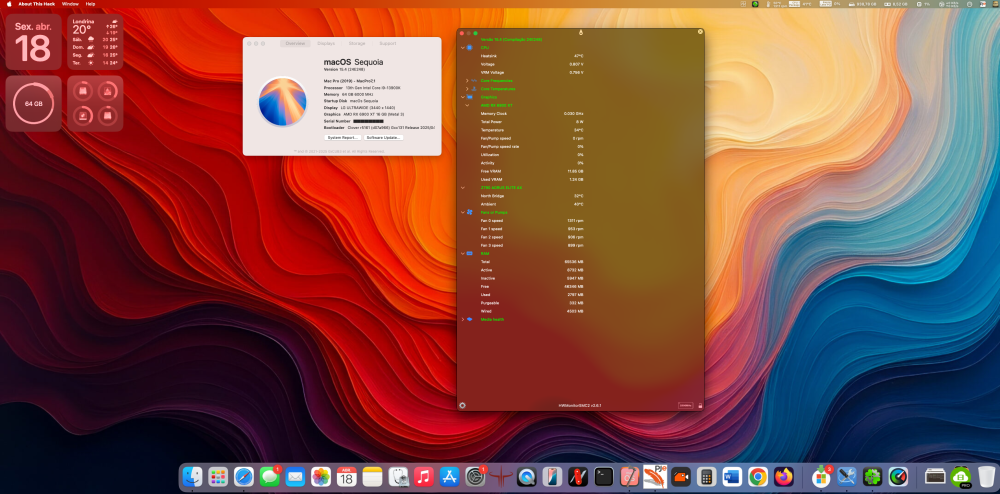Select the VRM Voltage row
Screen dimensions: 1000x494
coord(532,72)
